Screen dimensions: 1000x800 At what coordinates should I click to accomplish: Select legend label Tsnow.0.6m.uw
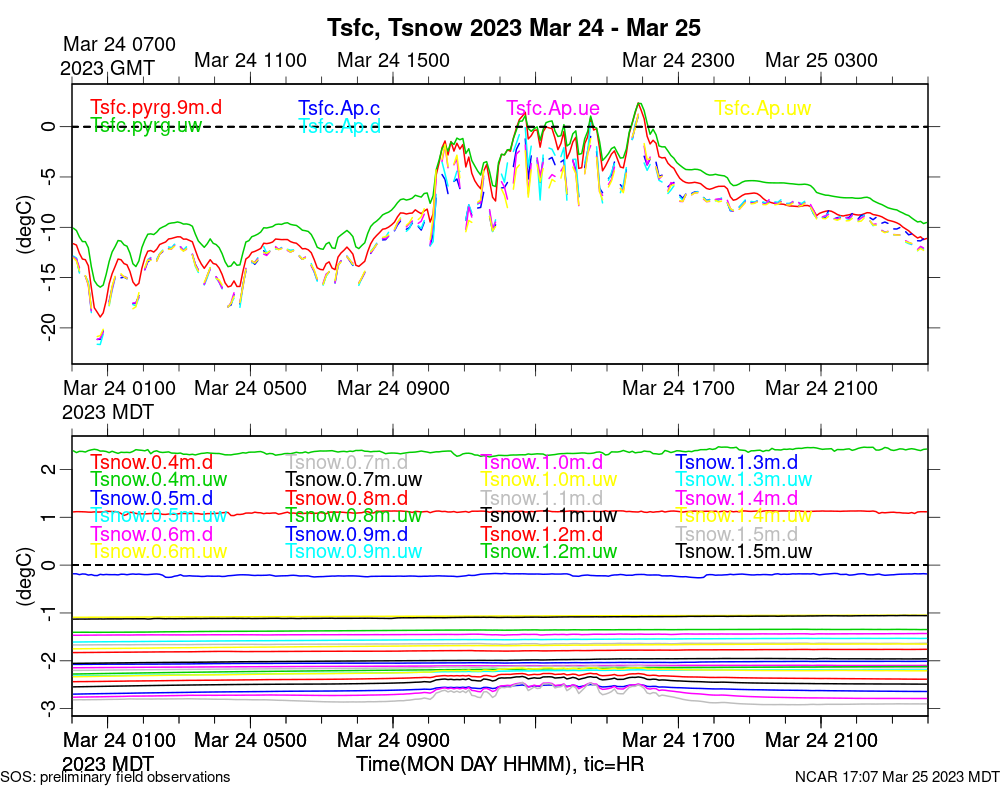(x=159, y=551)
